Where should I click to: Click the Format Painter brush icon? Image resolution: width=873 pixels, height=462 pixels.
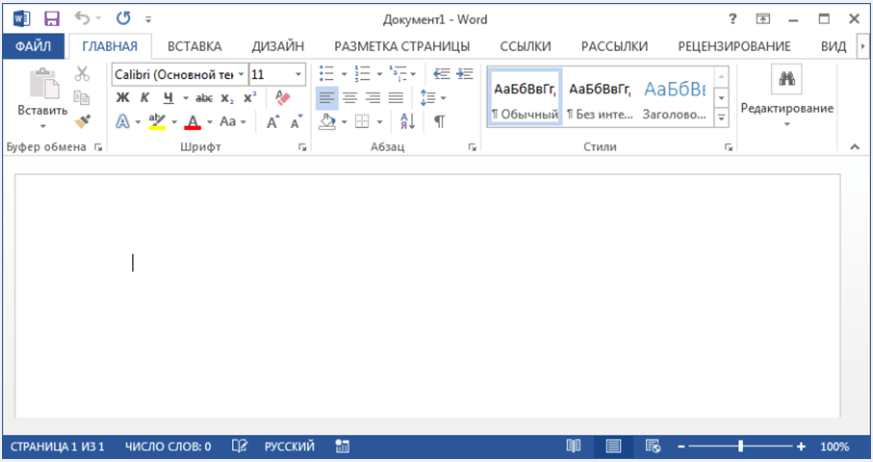click(x=82, y=121)
